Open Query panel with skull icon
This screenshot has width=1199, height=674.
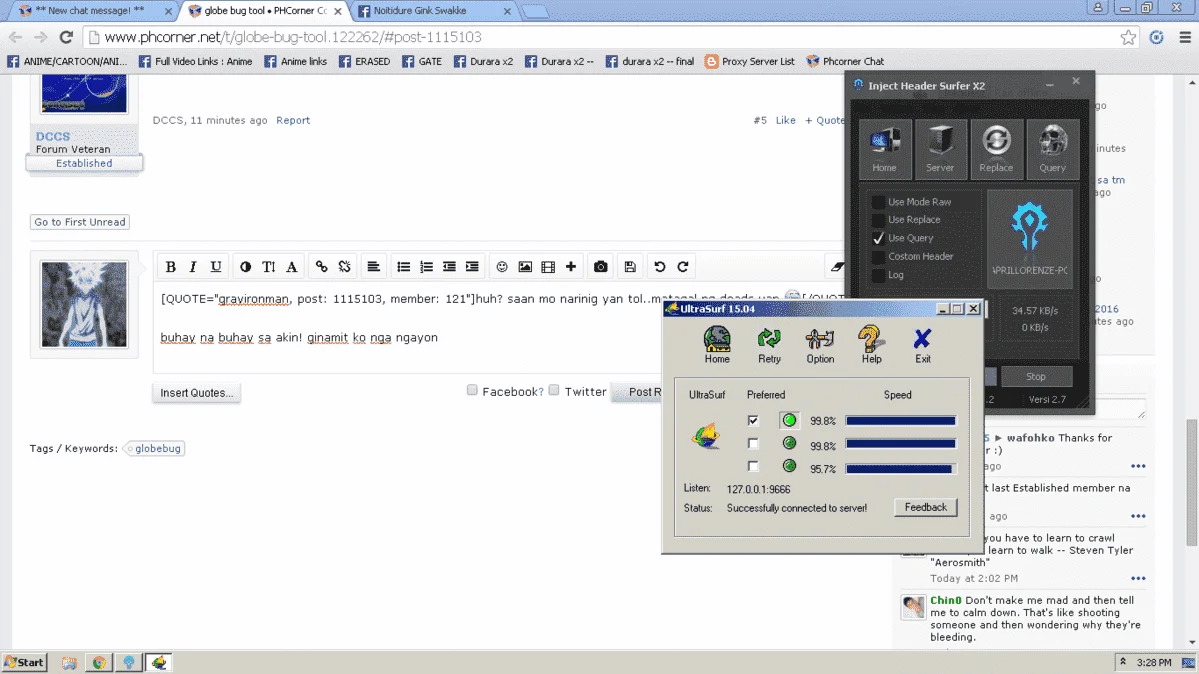coord(1052,148)
